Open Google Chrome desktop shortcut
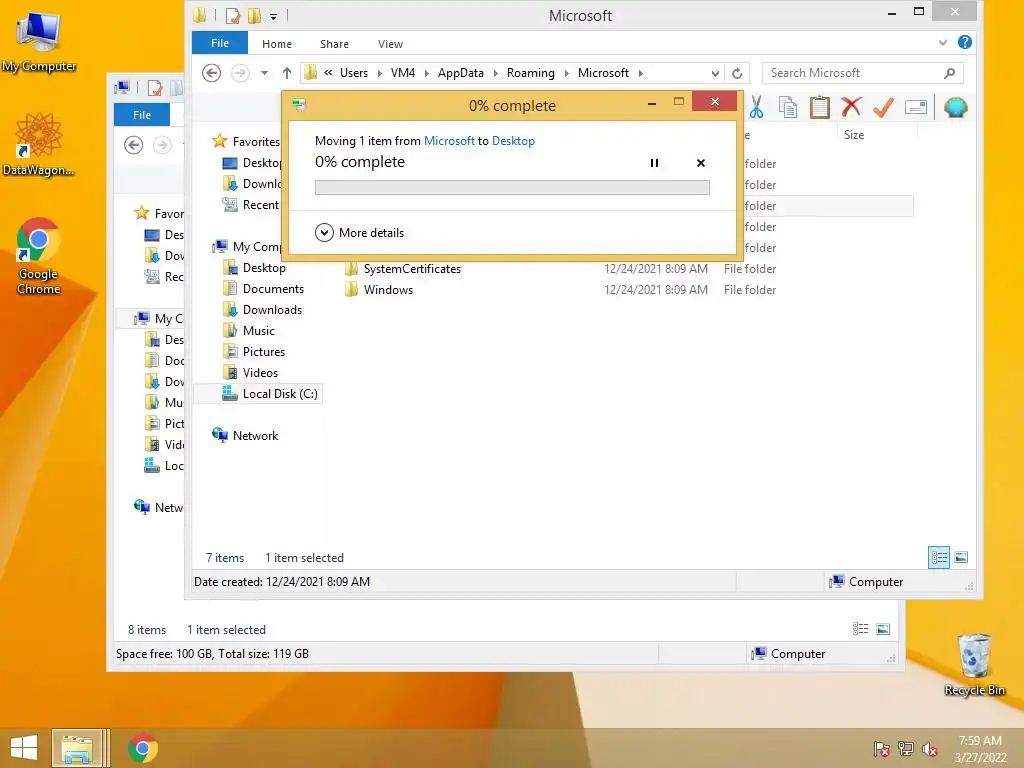Viewport: 1024px width, 768px height. click(39, 256)
